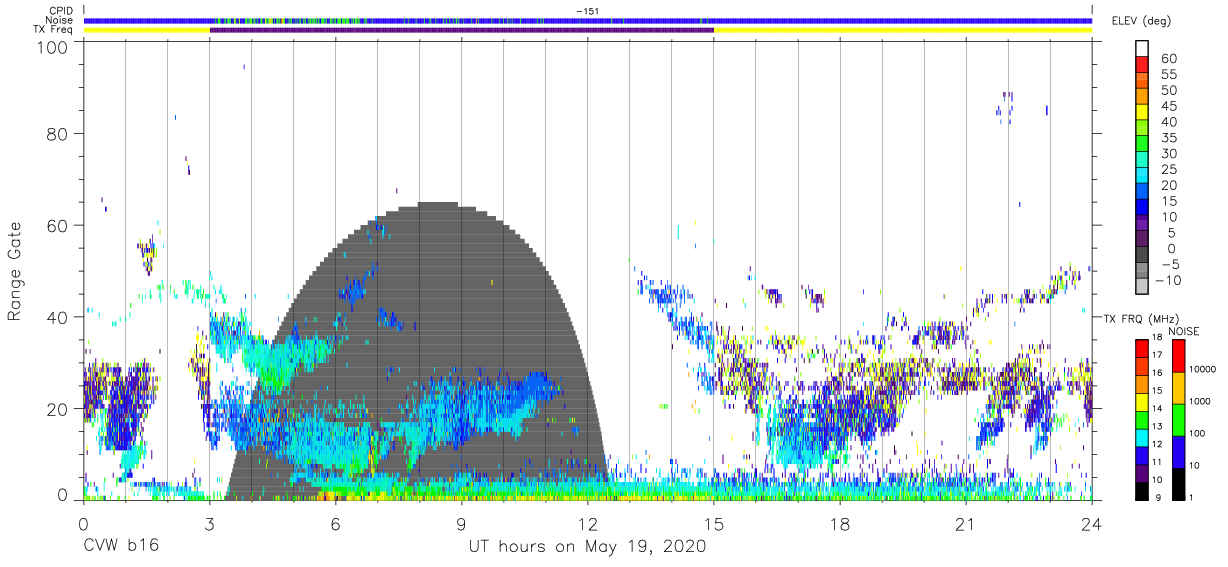Click the Range Gate y-axis label

(15, 272)
